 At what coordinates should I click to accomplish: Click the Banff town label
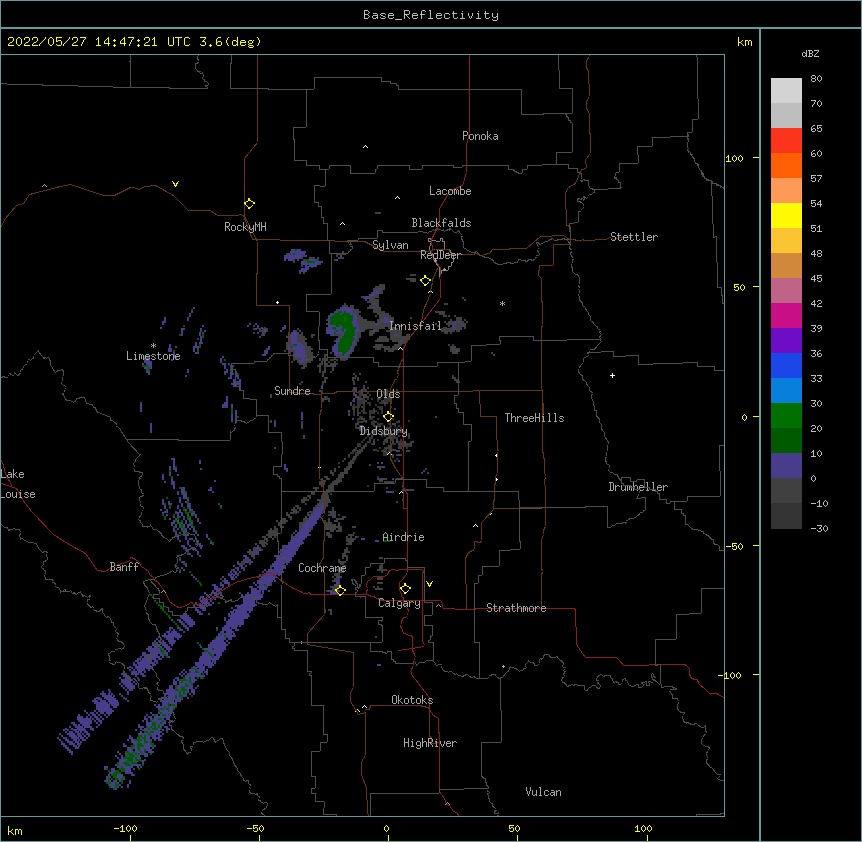coord(124,567)
